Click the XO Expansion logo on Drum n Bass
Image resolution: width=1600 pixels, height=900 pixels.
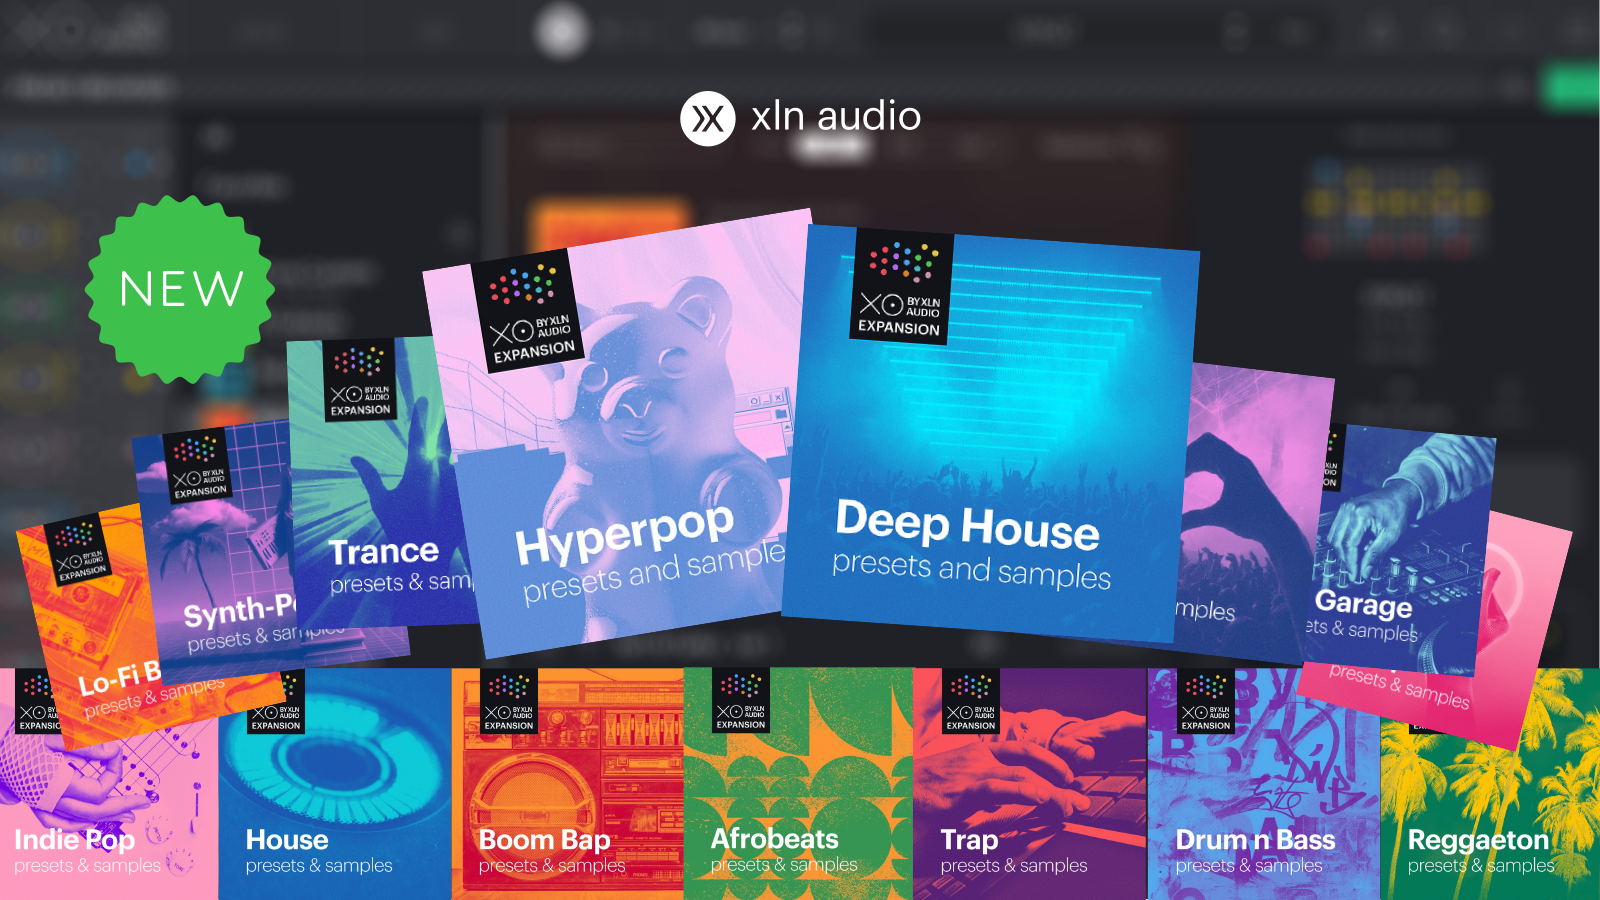[x=1206, y=702]
